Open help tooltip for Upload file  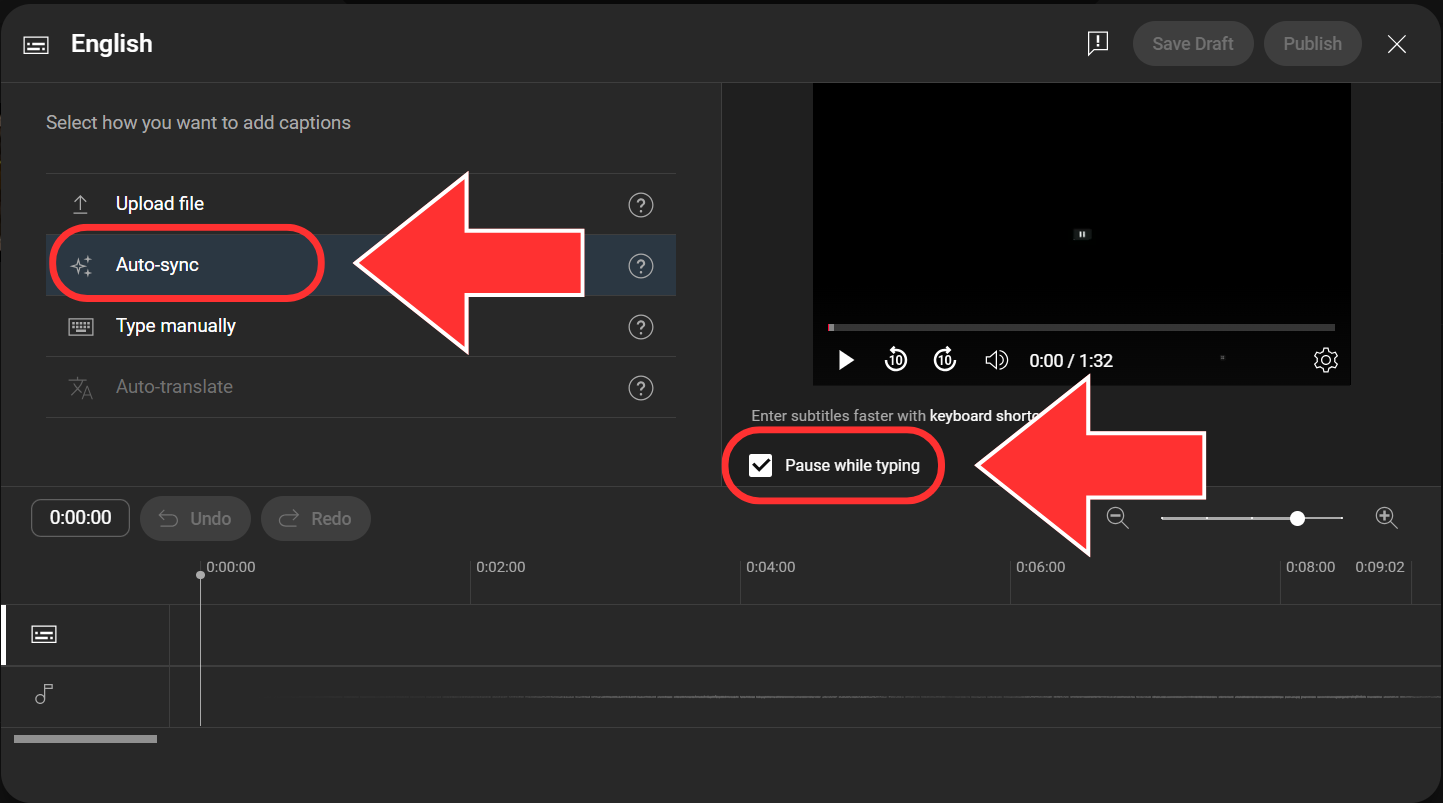point(640,204)
